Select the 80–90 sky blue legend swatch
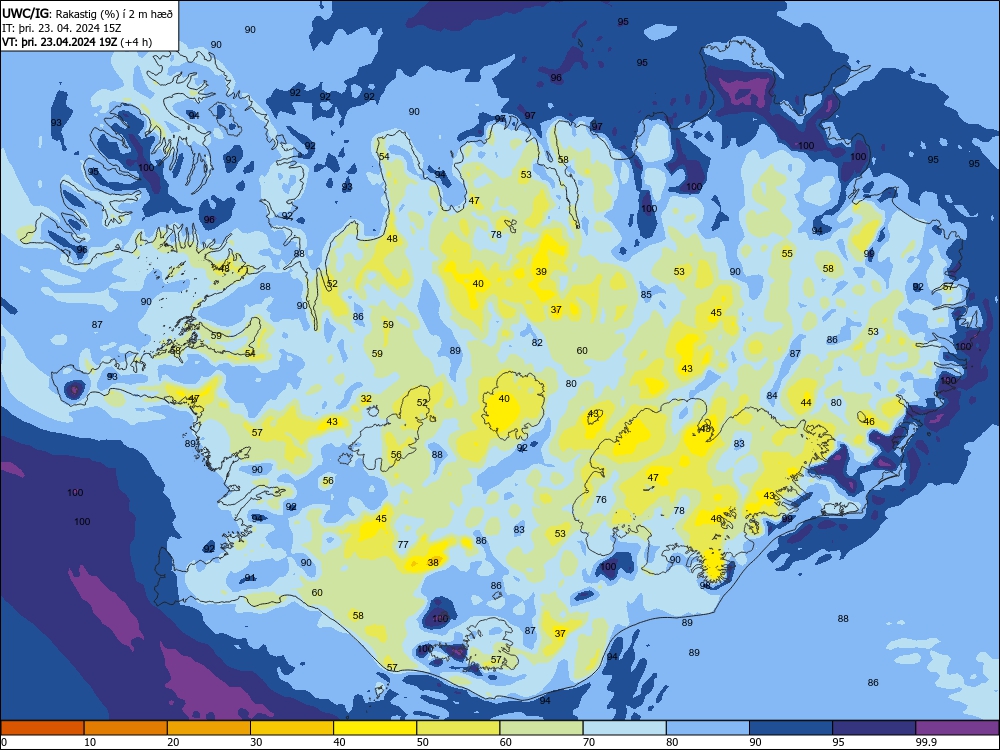1000x750 pixels. pyautogui.click(x=707, y=728)
